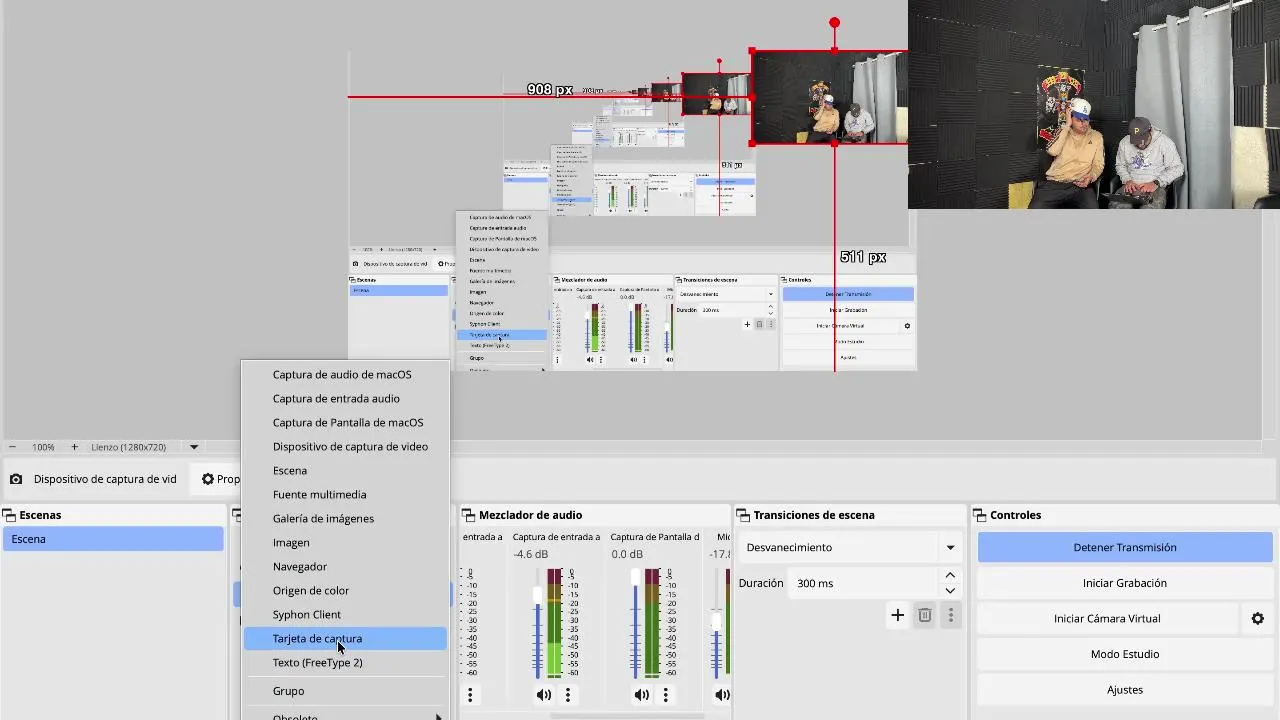Click the Controles dock float icon

[x=979, y=515]
